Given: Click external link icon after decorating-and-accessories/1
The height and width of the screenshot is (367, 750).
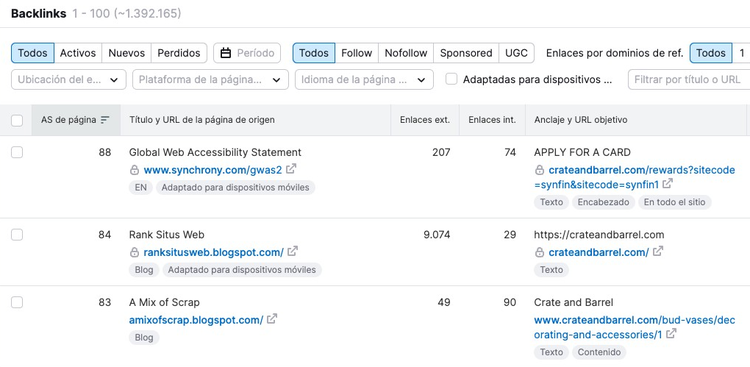Looking at the screenshot, I should pyautogui.click(x=672, y=334).
